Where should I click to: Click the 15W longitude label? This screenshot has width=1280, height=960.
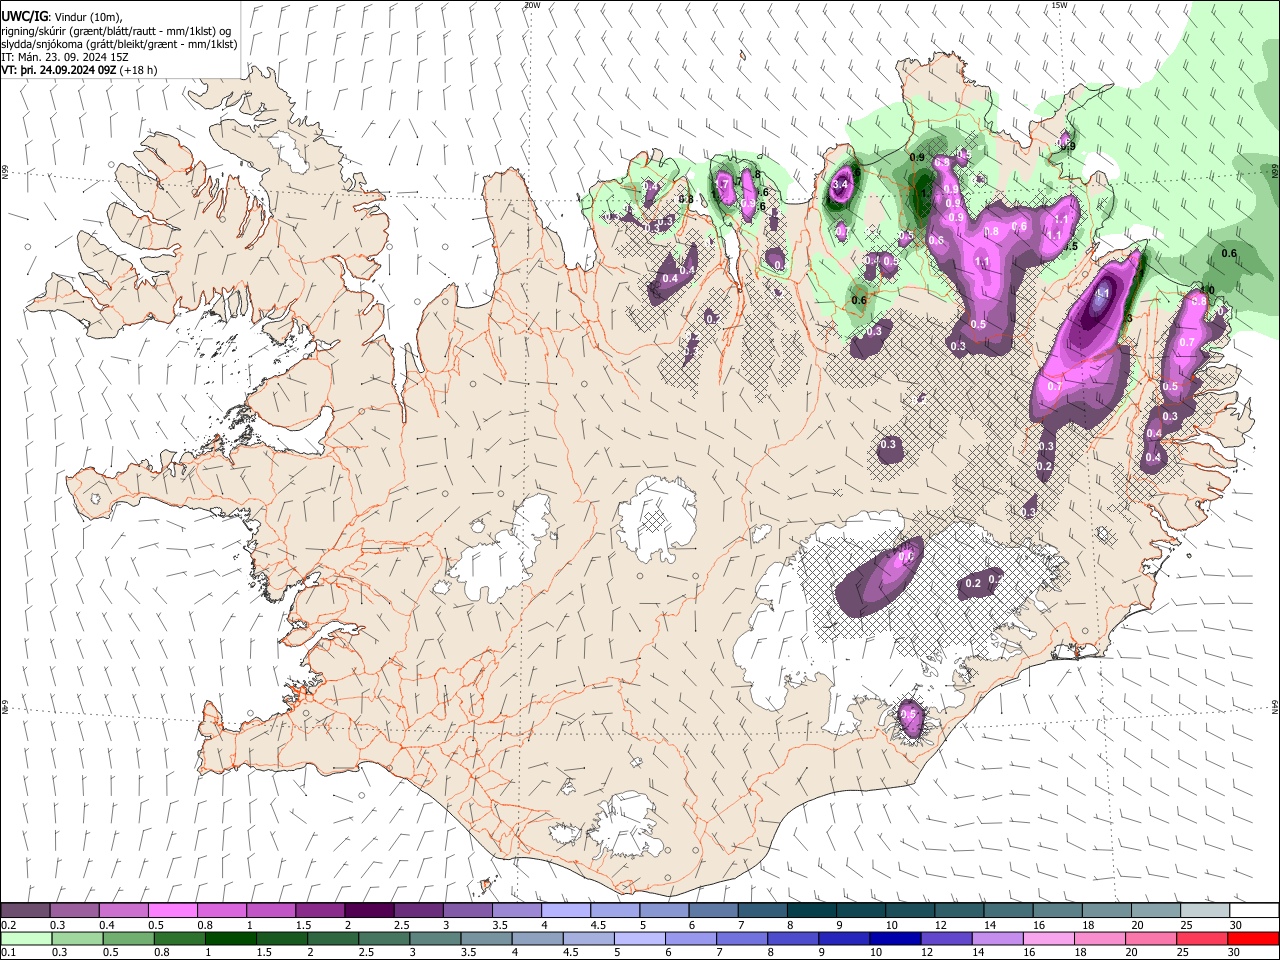click(1059, 5)
